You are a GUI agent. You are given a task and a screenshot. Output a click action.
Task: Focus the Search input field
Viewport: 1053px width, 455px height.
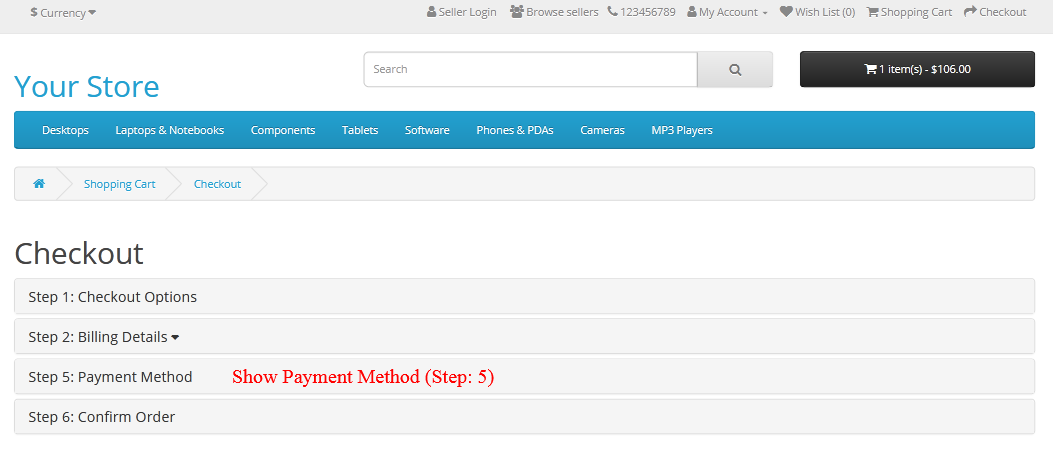coord(531,69)
